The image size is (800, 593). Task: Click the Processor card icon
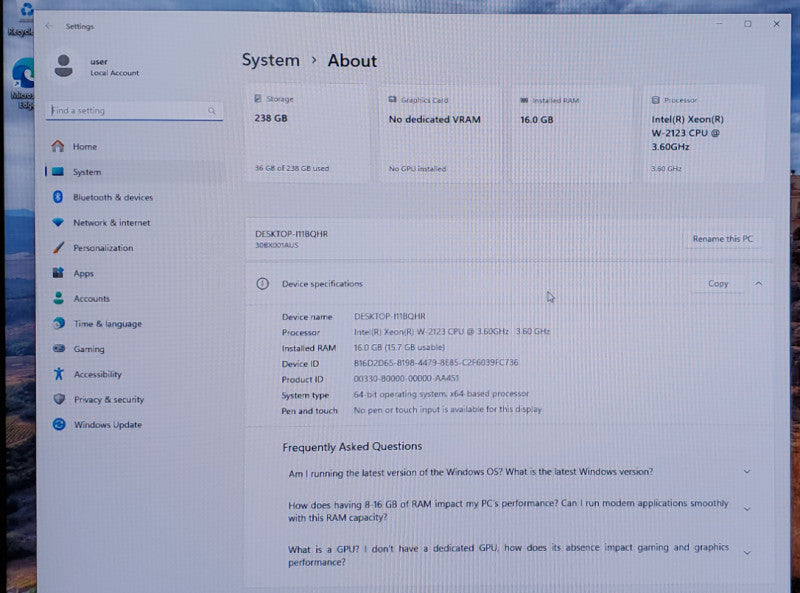[656, 100]
